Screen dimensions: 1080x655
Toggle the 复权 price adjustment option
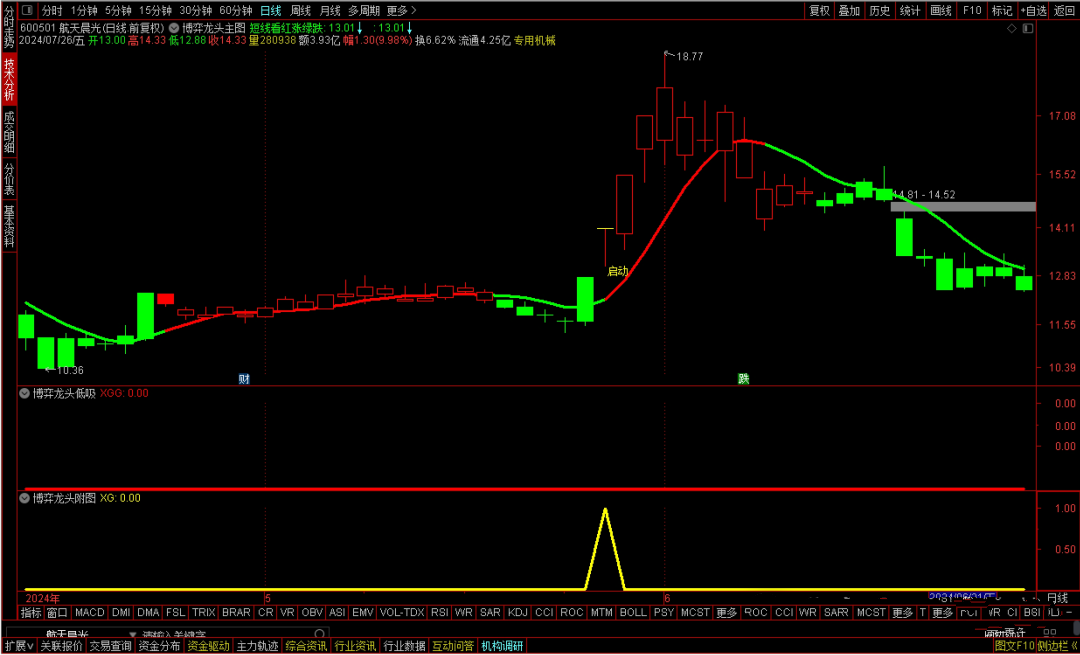click(x=819, y=10)
